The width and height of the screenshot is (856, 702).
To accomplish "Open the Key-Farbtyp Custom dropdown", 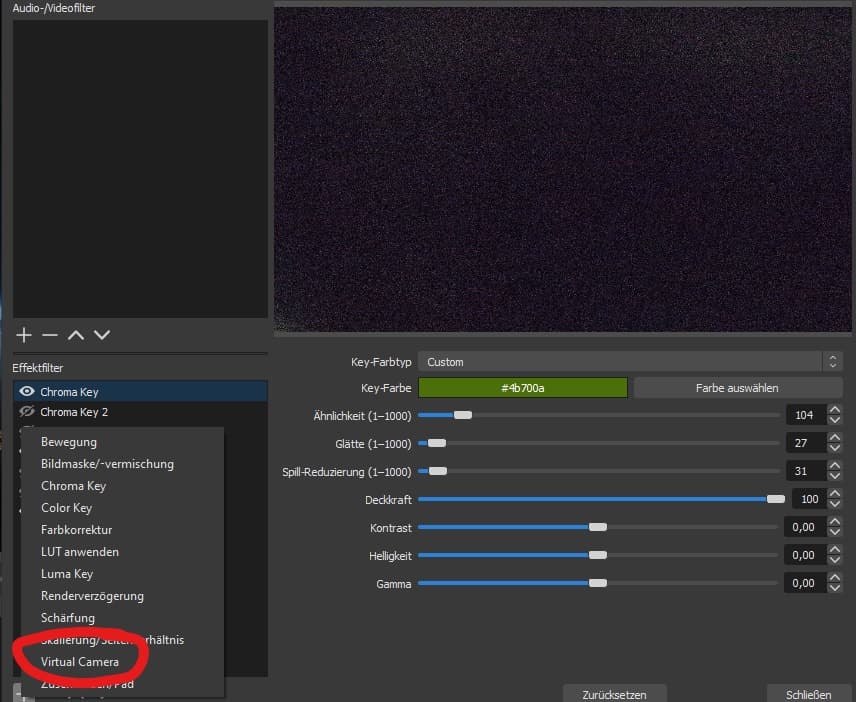I will coord(630,362).
